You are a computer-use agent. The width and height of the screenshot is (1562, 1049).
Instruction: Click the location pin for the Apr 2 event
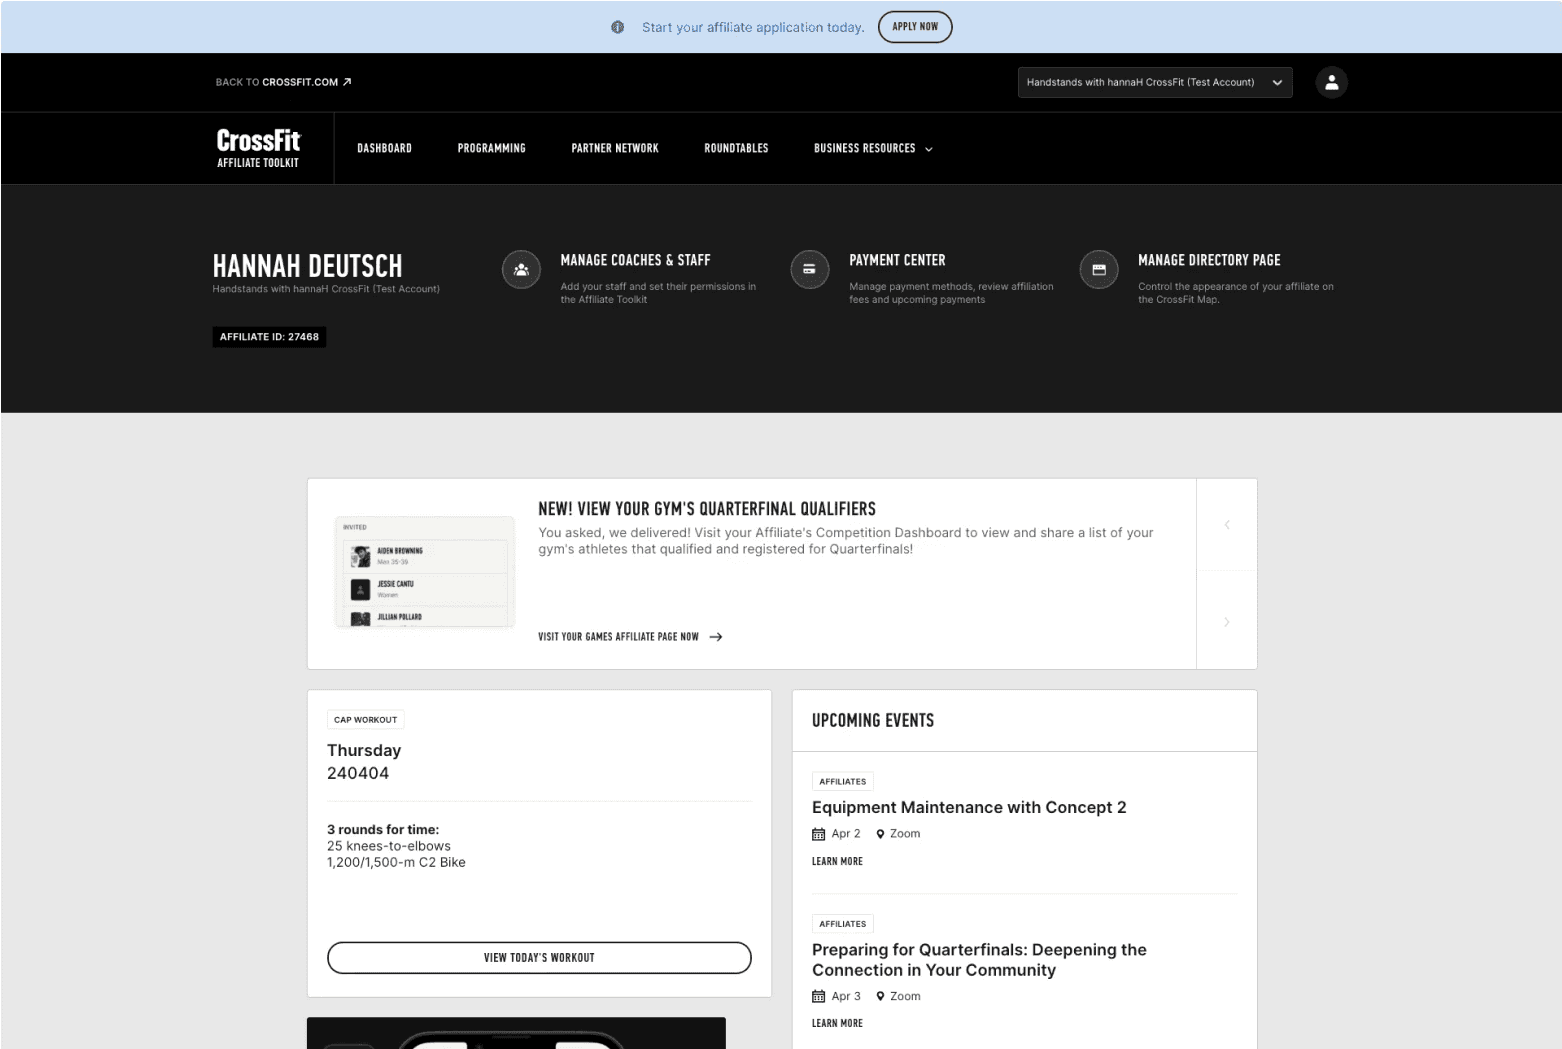click(x=880, y=834)
